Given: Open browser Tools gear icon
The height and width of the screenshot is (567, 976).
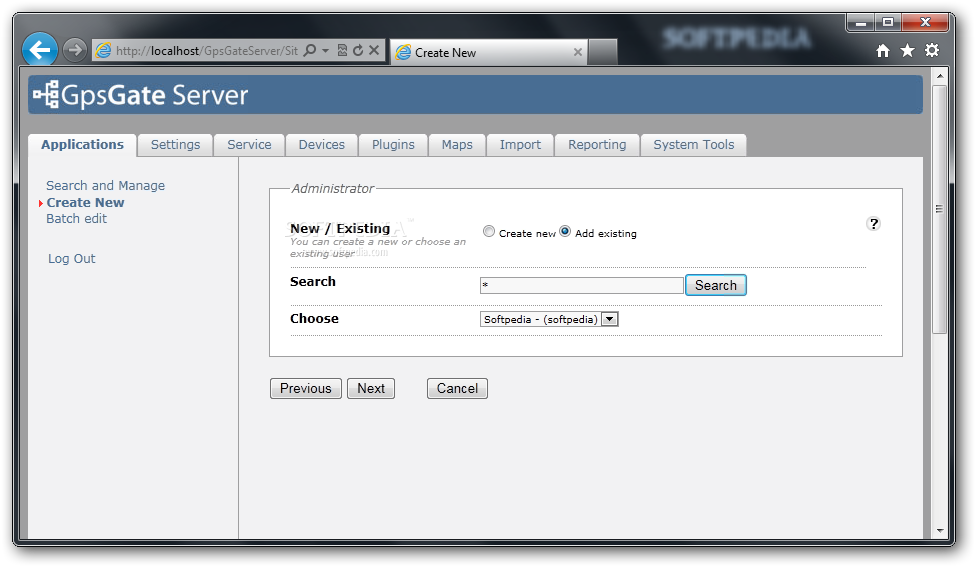Looking at the screenshot, I should [932, 50].
